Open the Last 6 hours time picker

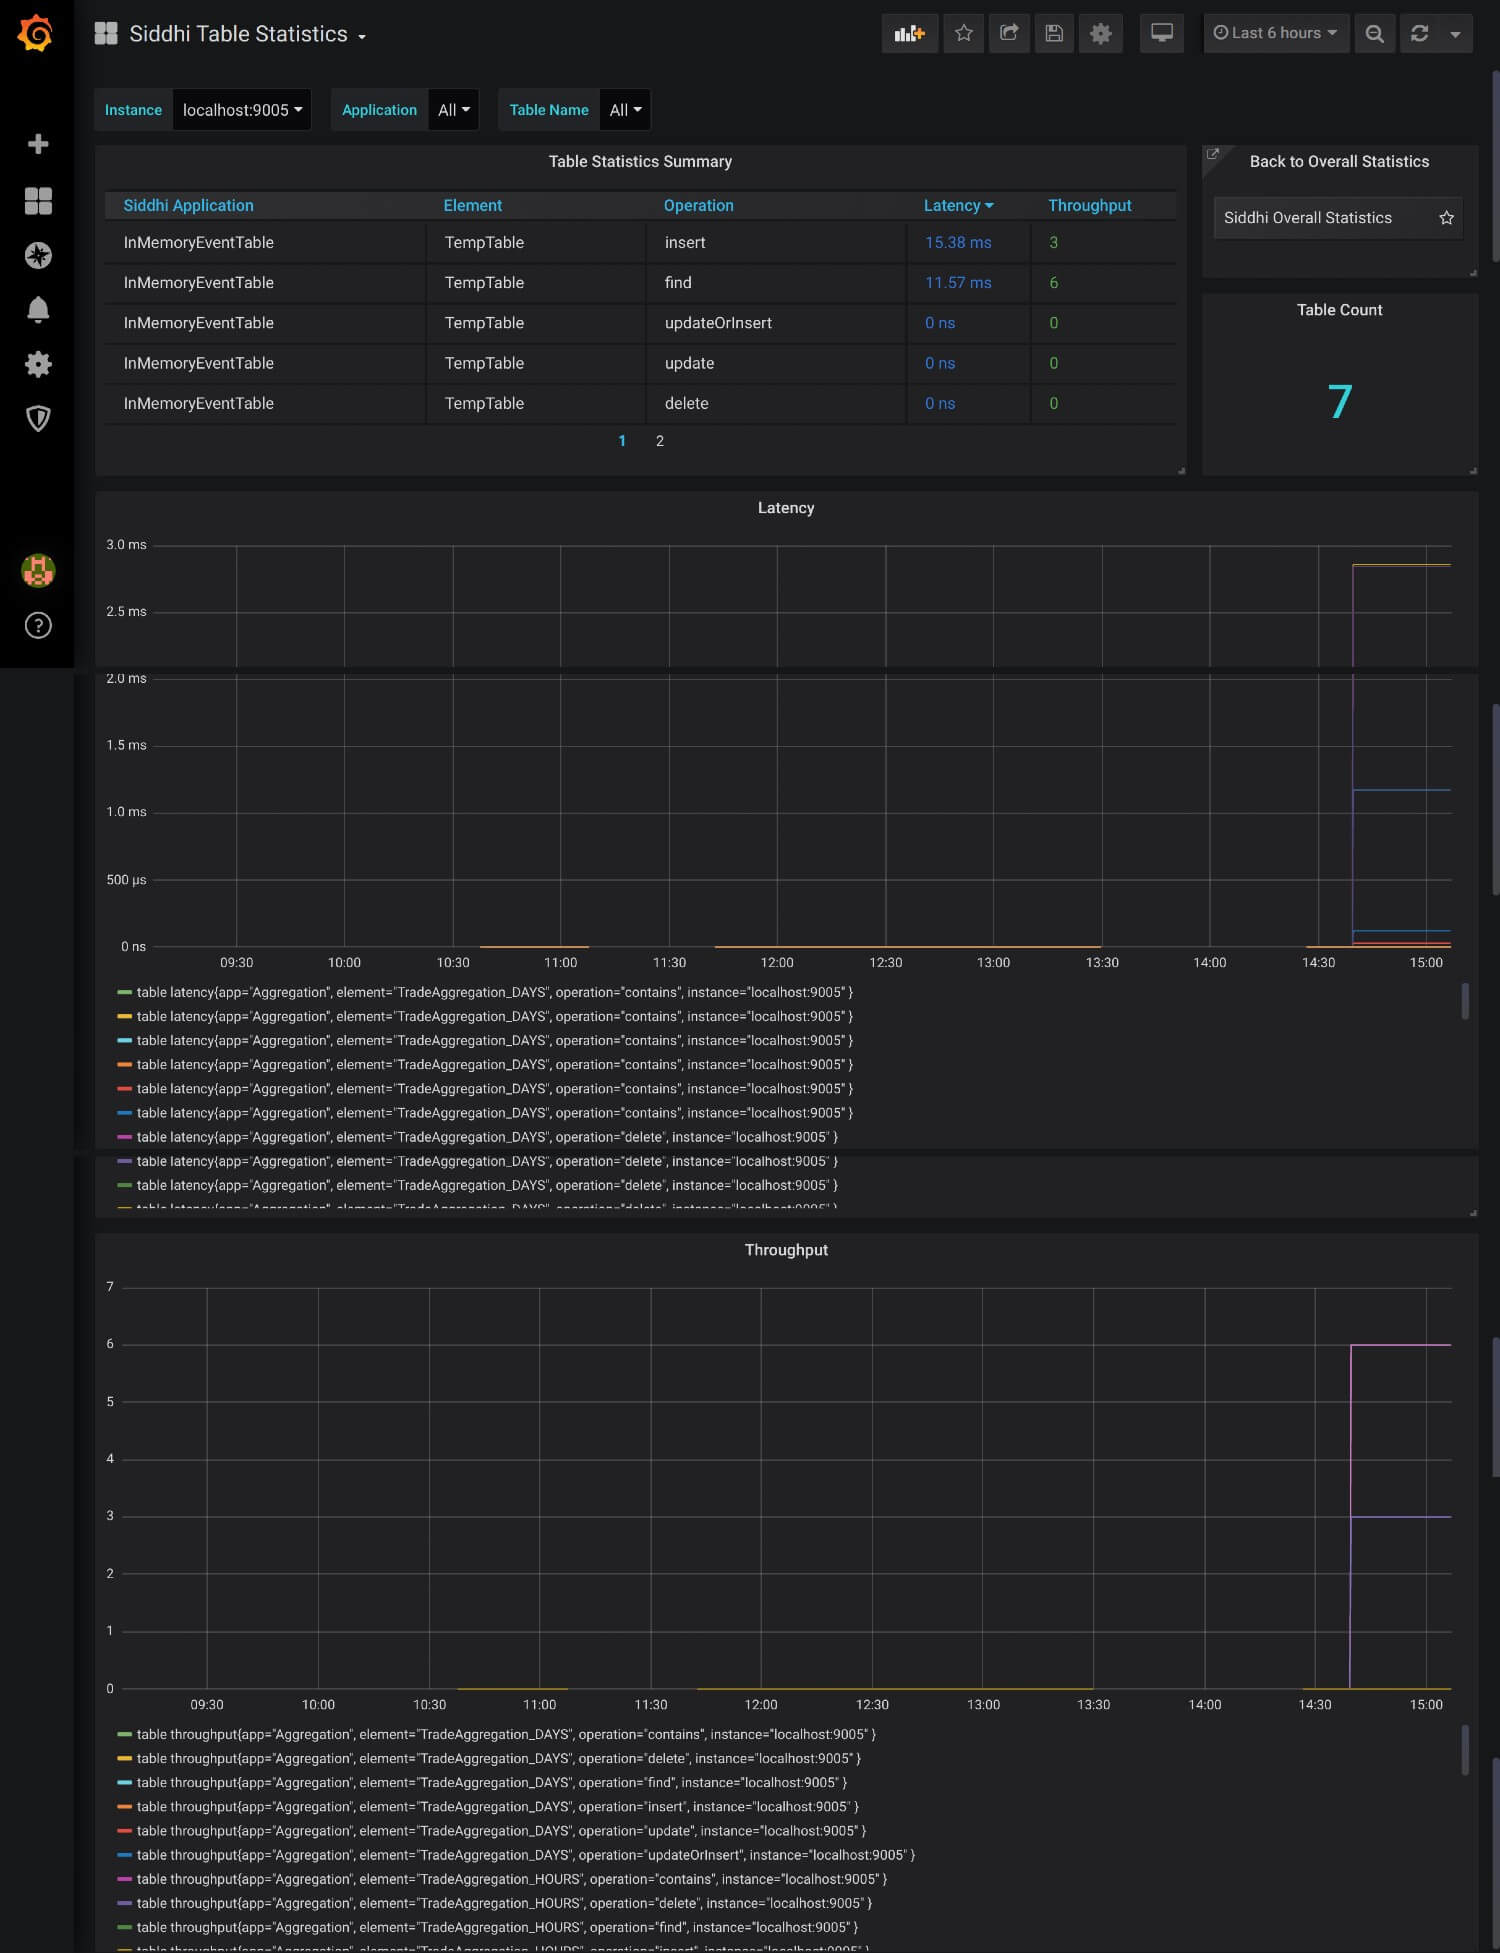click(1276, 33)
